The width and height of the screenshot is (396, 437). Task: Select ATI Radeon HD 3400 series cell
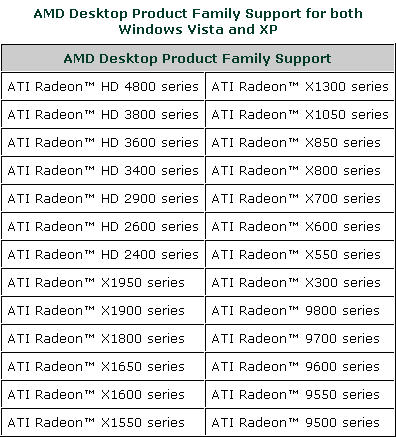pos(103,170)
